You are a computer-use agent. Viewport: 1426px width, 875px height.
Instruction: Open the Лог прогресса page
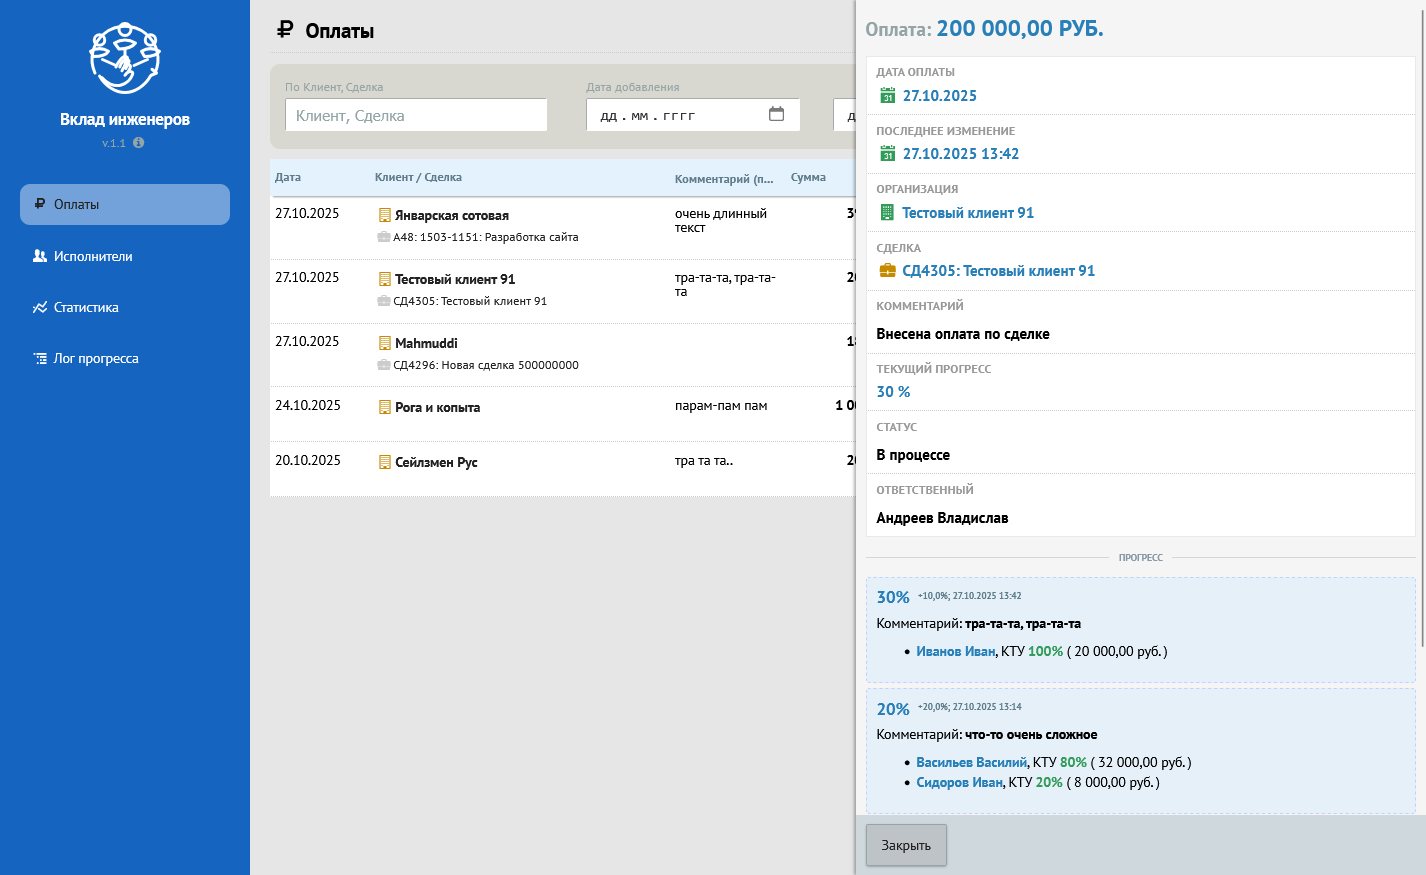click(x=96, y=358)
